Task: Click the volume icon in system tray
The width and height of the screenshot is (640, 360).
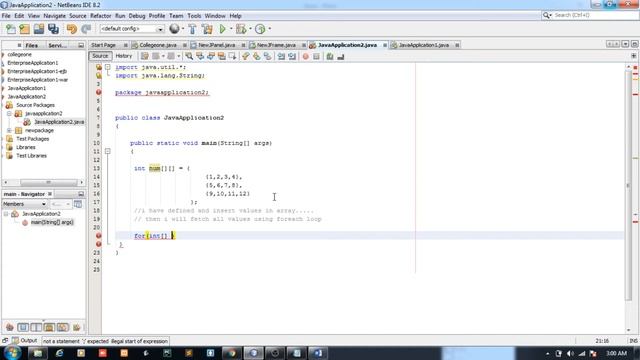Action: tap(570, 353)
